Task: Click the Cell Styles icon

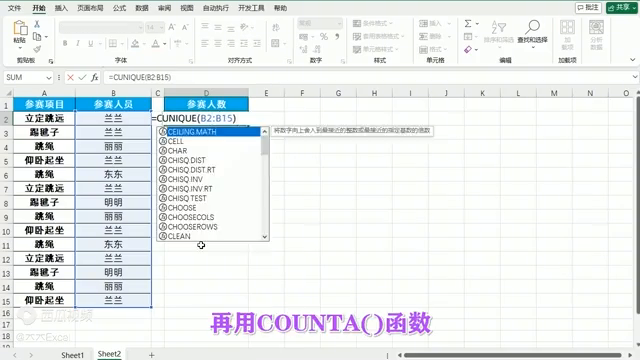Action: [x=357, y=49]
